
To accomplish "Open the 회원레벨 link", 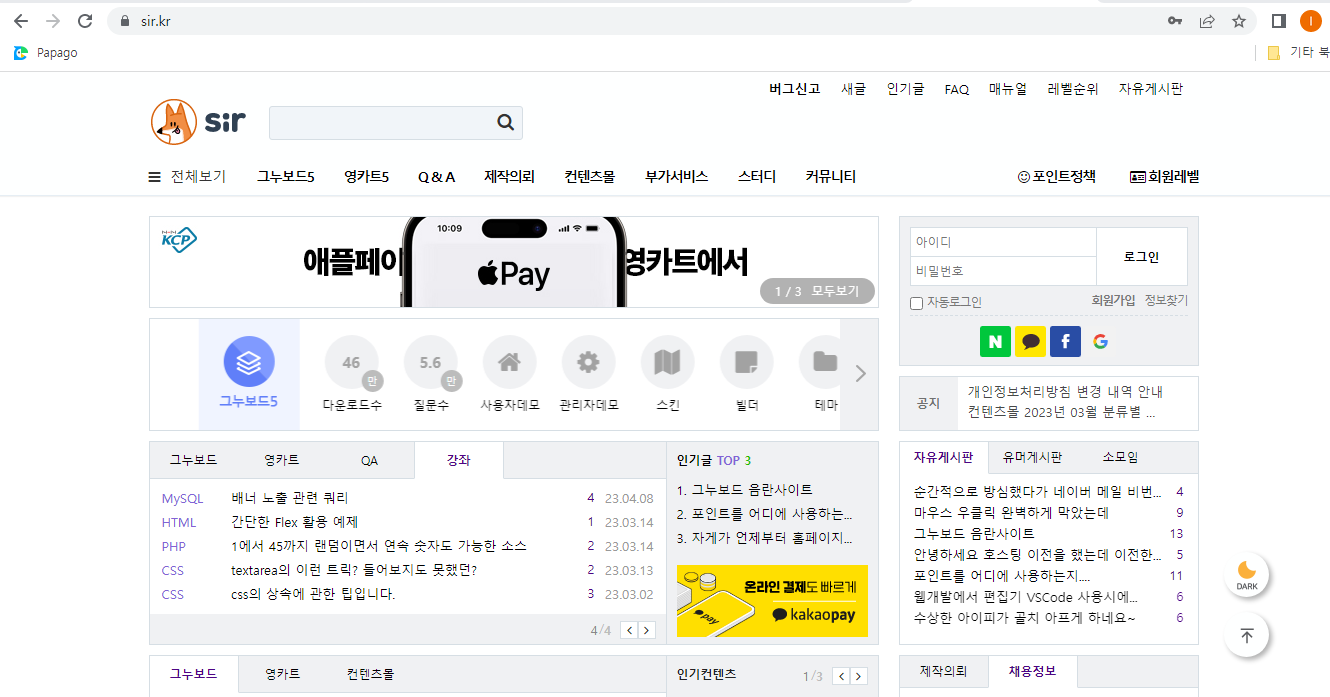I will tap(1164, 177).
